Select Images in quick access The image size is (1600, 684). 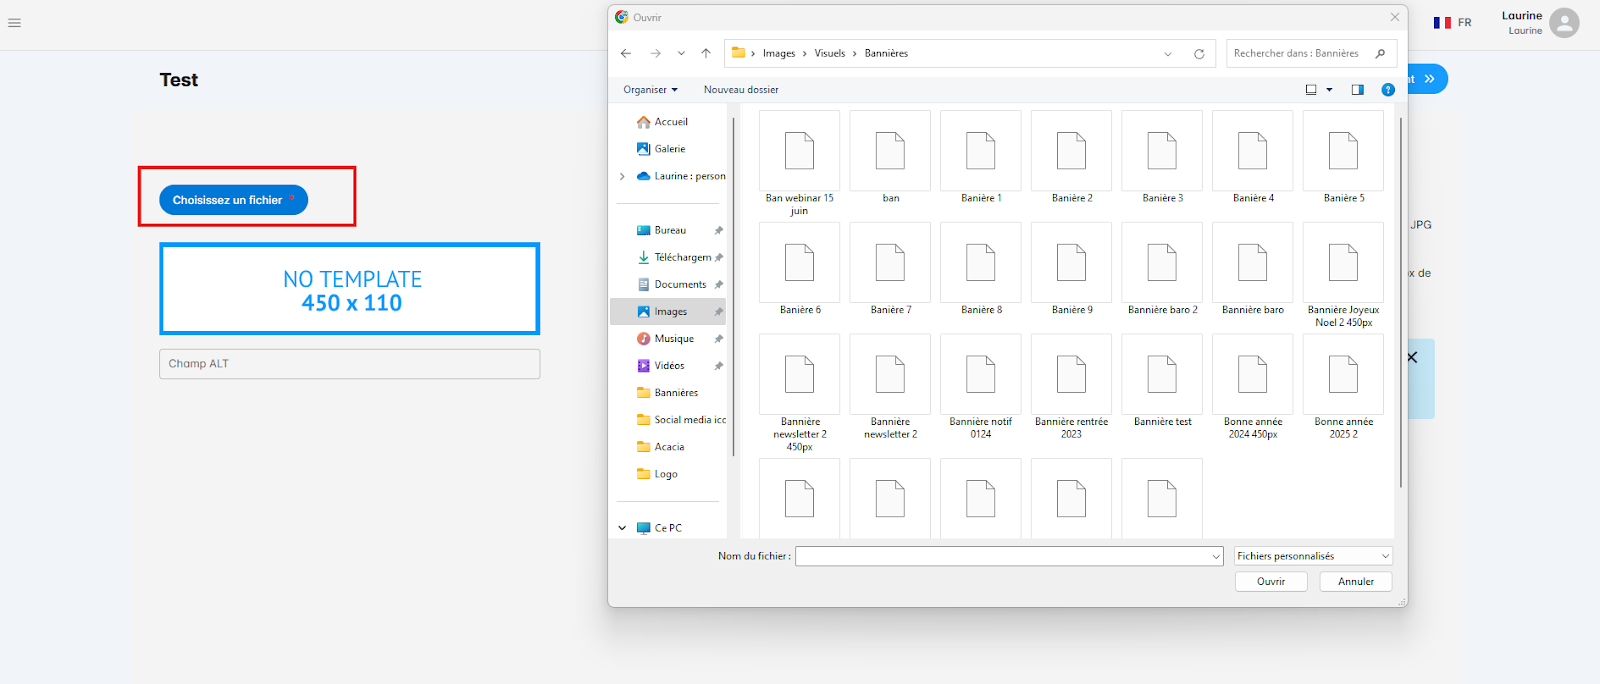(x=670, y=312)
